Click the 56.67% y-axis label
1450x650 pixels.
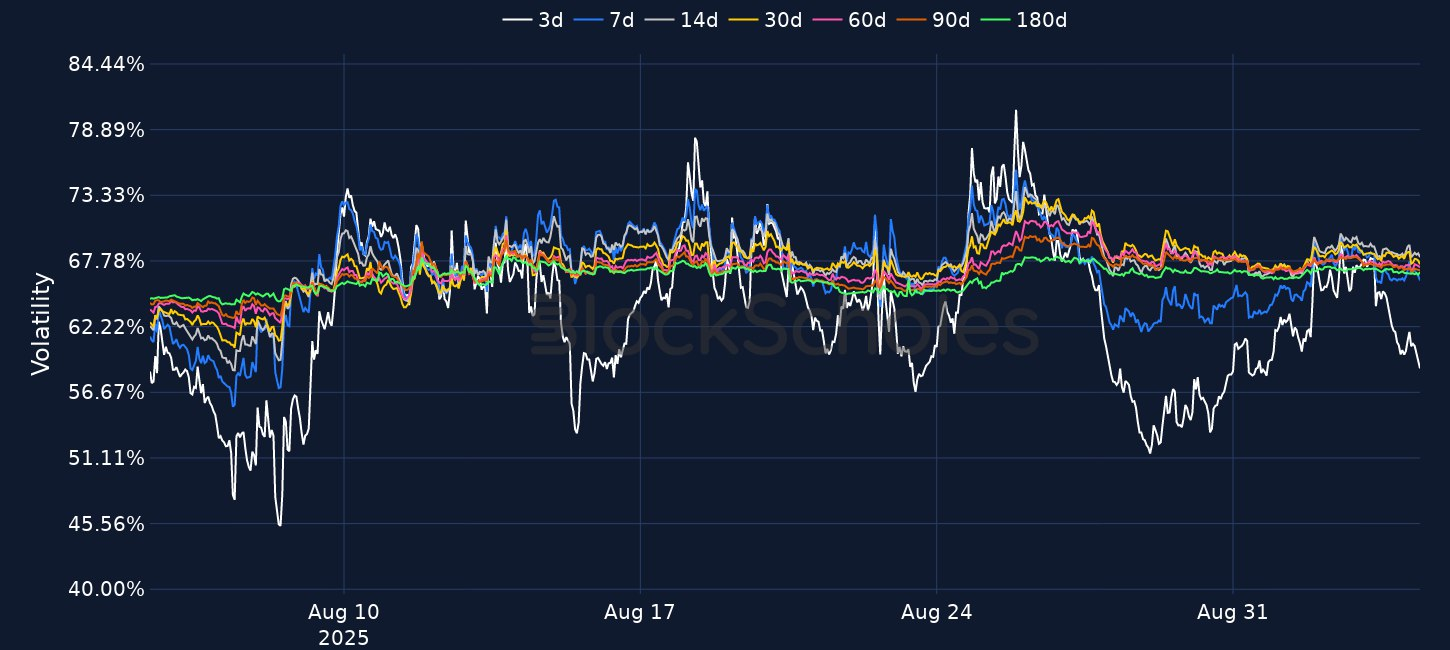[x=106, y=392]
